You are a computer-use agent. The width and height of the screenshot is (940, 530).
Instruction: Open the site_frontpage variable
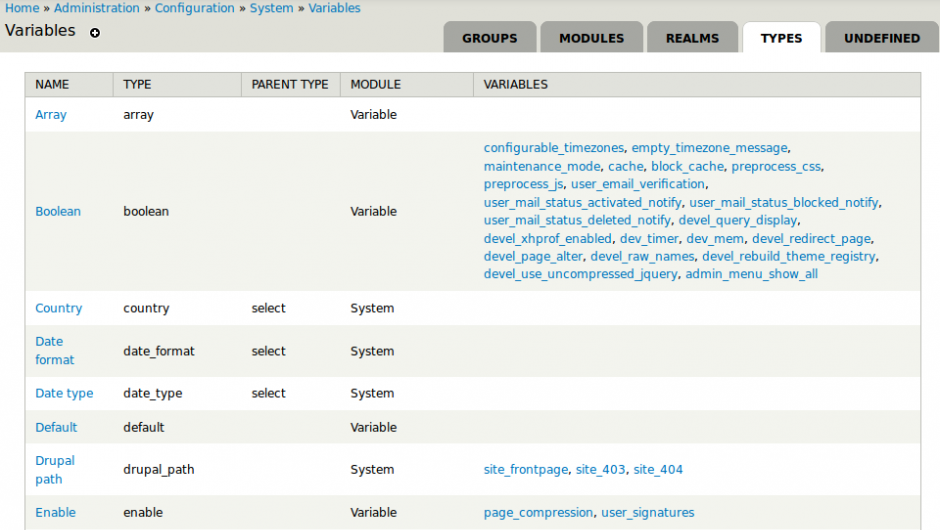pyautogui.click(x=526, y=469)
